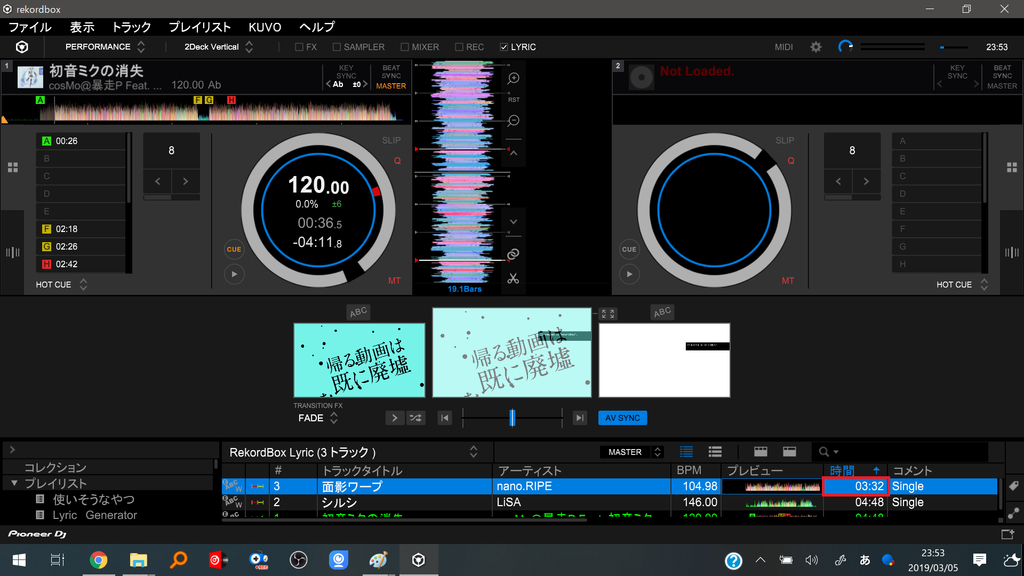The image size is (1024, 576).
Task: Click deck 1 play button
Action: tap(234, 274)
